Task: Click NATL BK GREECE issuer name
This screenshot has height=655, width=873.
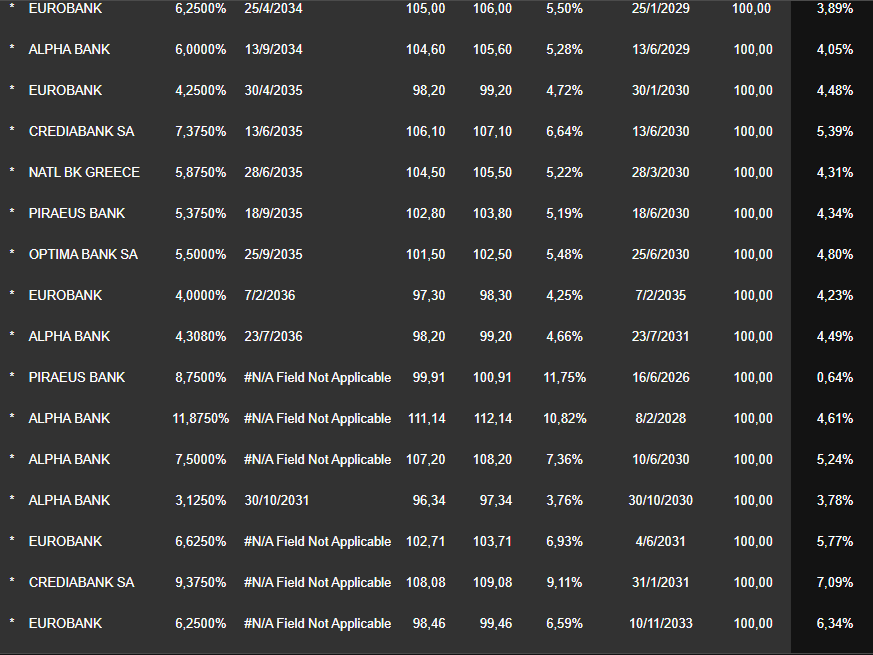Action: (84, 172)
